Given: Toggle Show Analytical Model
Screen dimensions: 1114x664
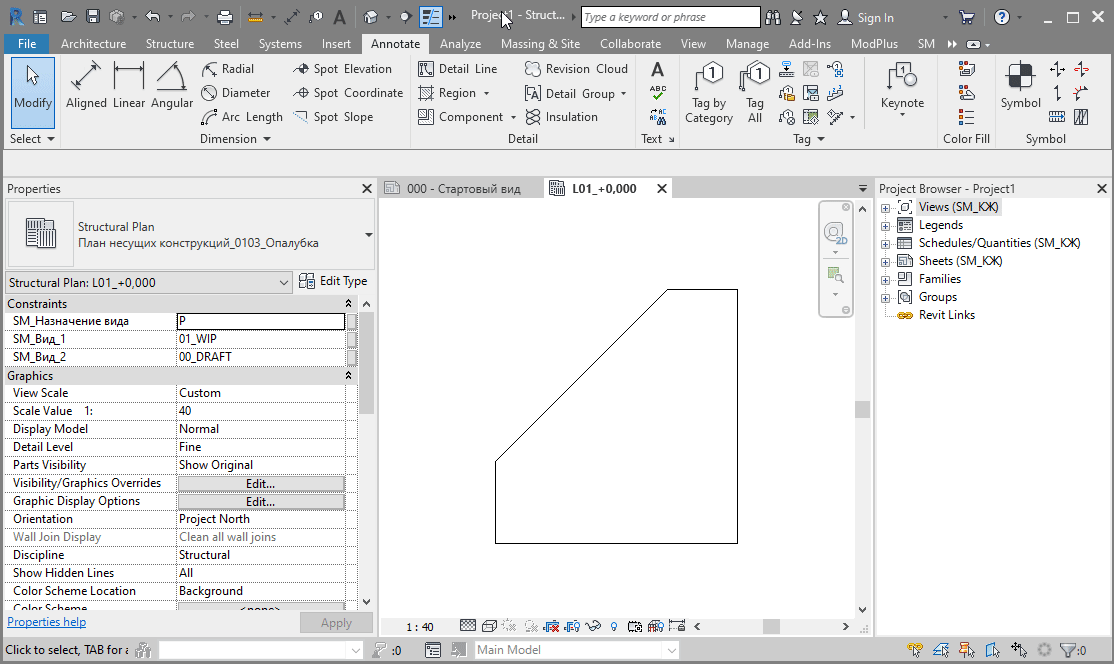Looking at the screenshot, I should 655,626.
